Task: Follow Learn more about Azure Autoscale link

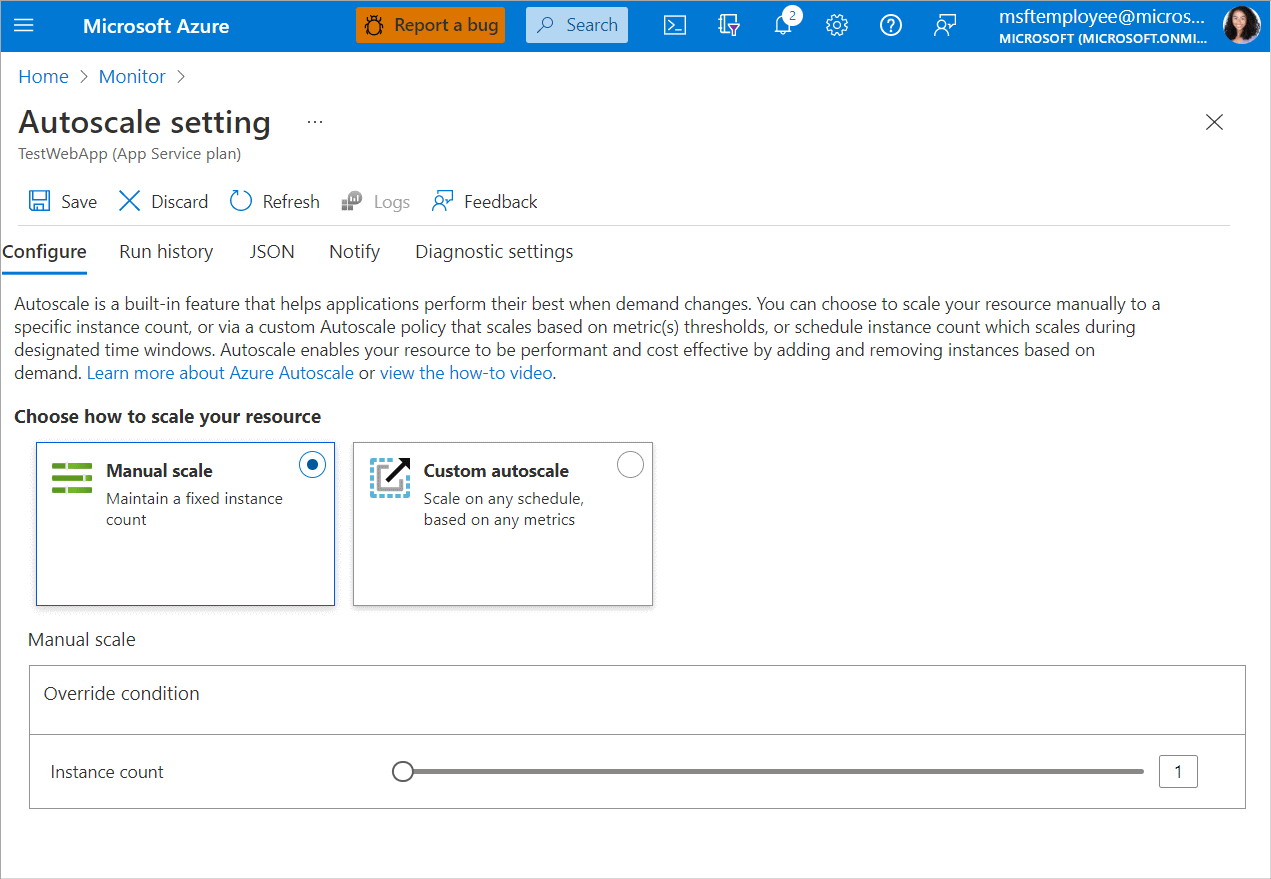Action: (x=220, y=373)
